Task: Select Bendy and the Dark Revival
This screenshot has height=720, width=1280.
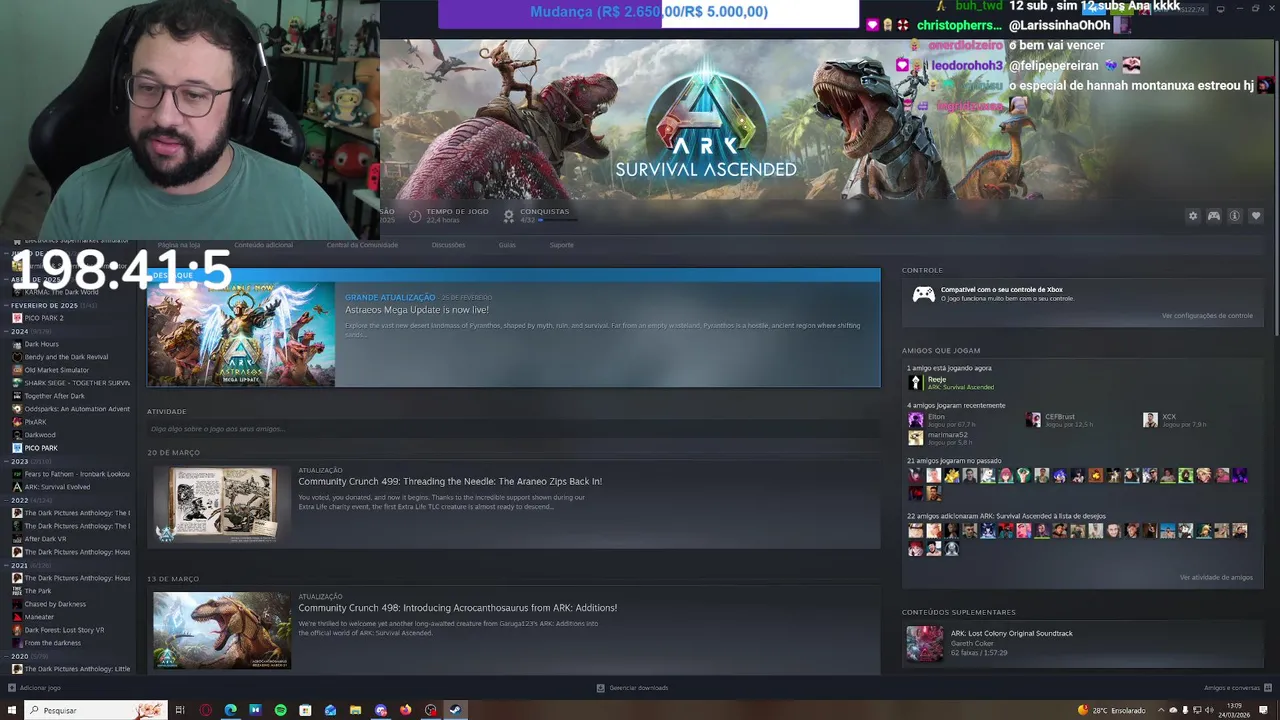Action: pos(66,357)
